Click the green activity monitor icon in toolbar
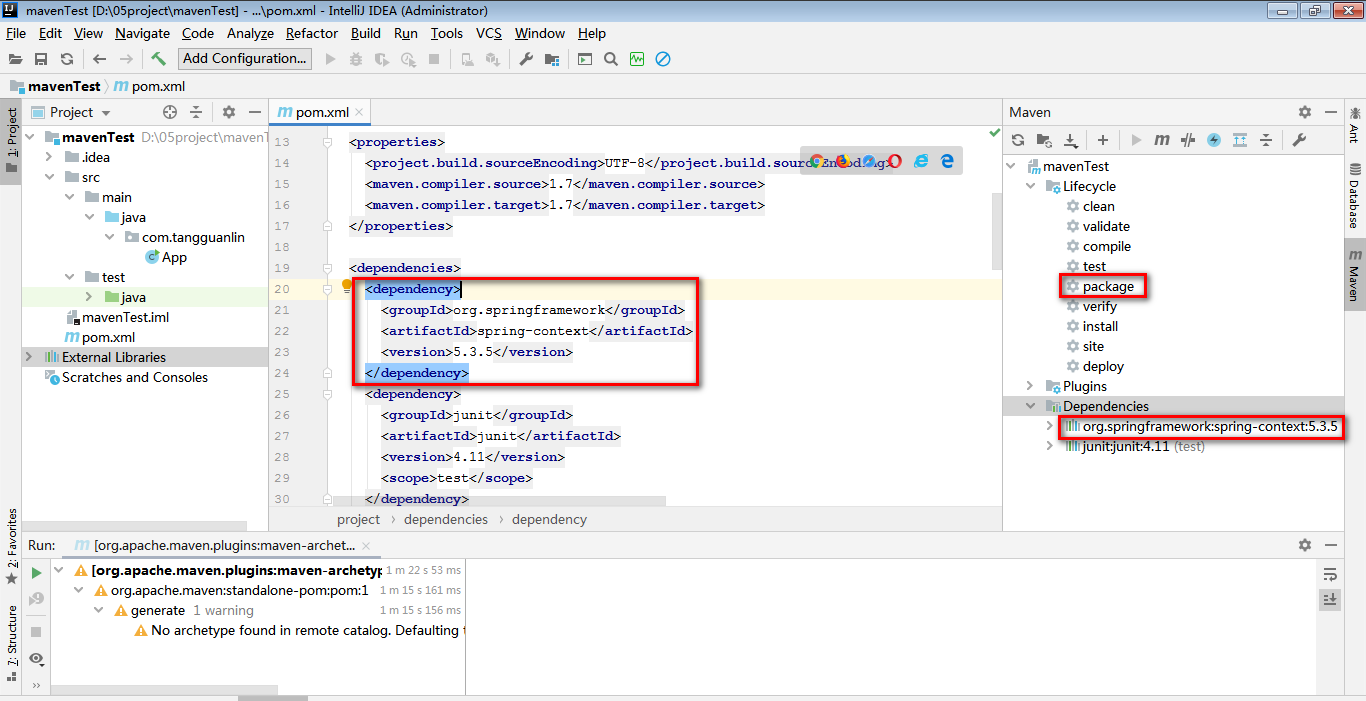 click(637, 59)
